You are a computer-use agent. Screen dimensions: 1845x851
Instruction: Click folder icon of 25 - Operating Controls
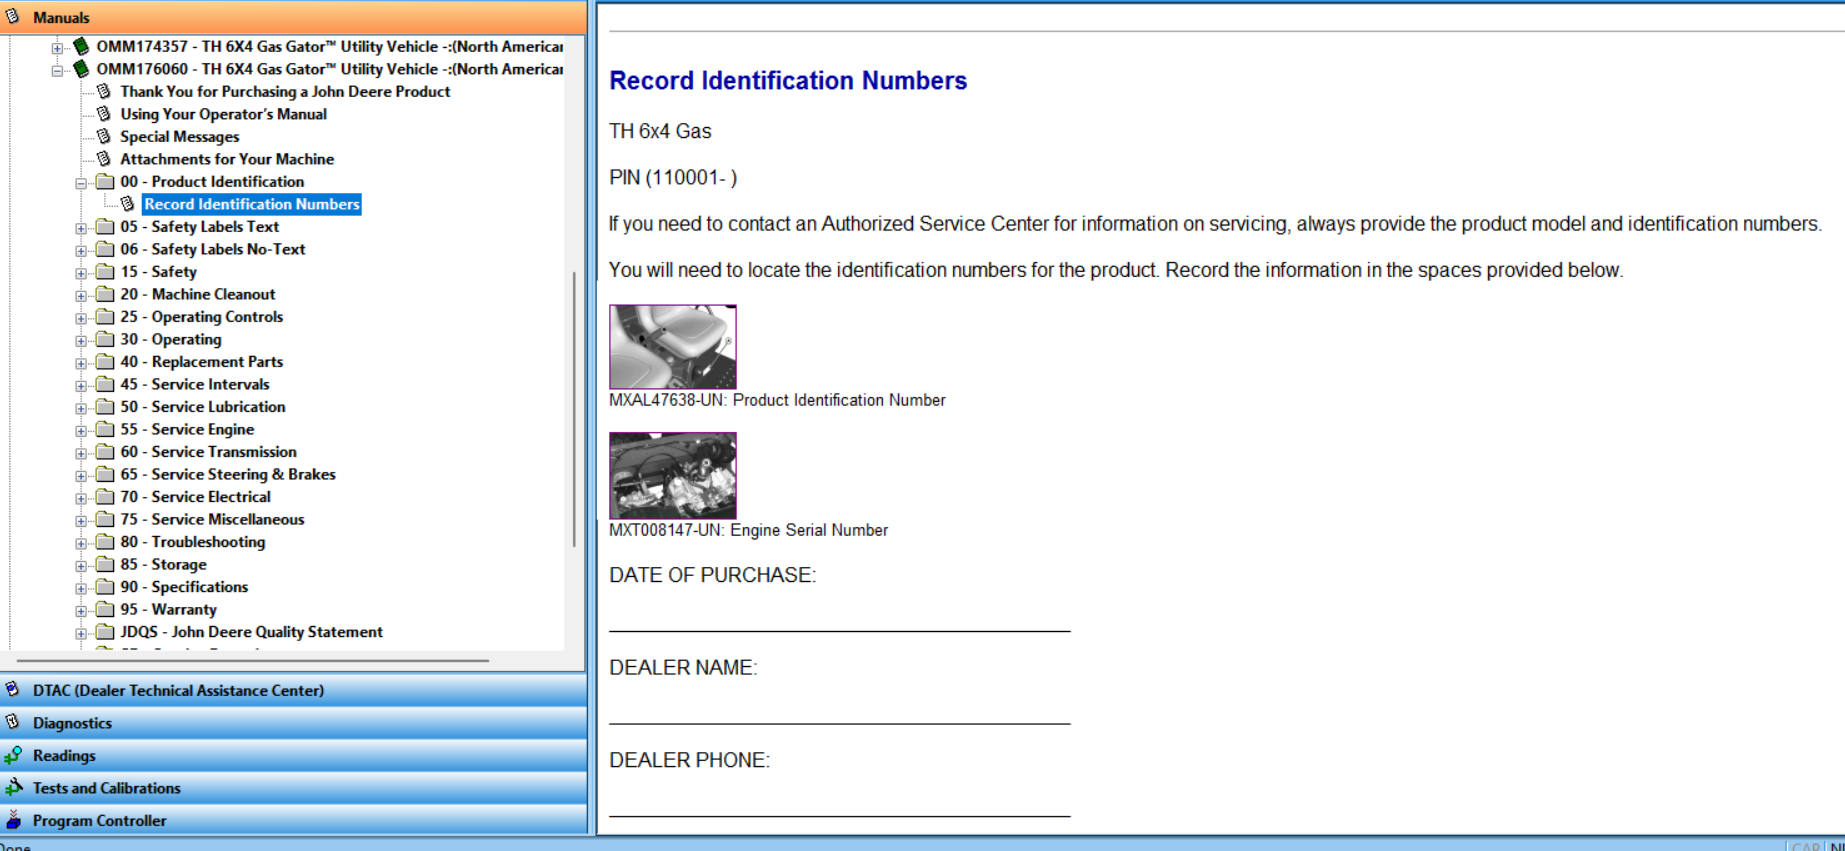[105, 316]
